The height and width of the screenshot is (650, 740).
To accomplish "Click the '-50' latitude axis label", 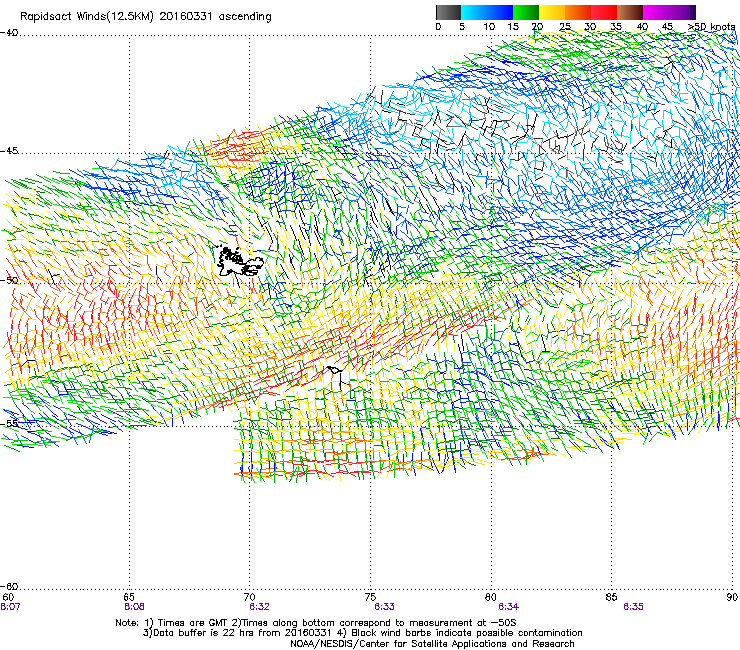I will click(x=9, y=281).
